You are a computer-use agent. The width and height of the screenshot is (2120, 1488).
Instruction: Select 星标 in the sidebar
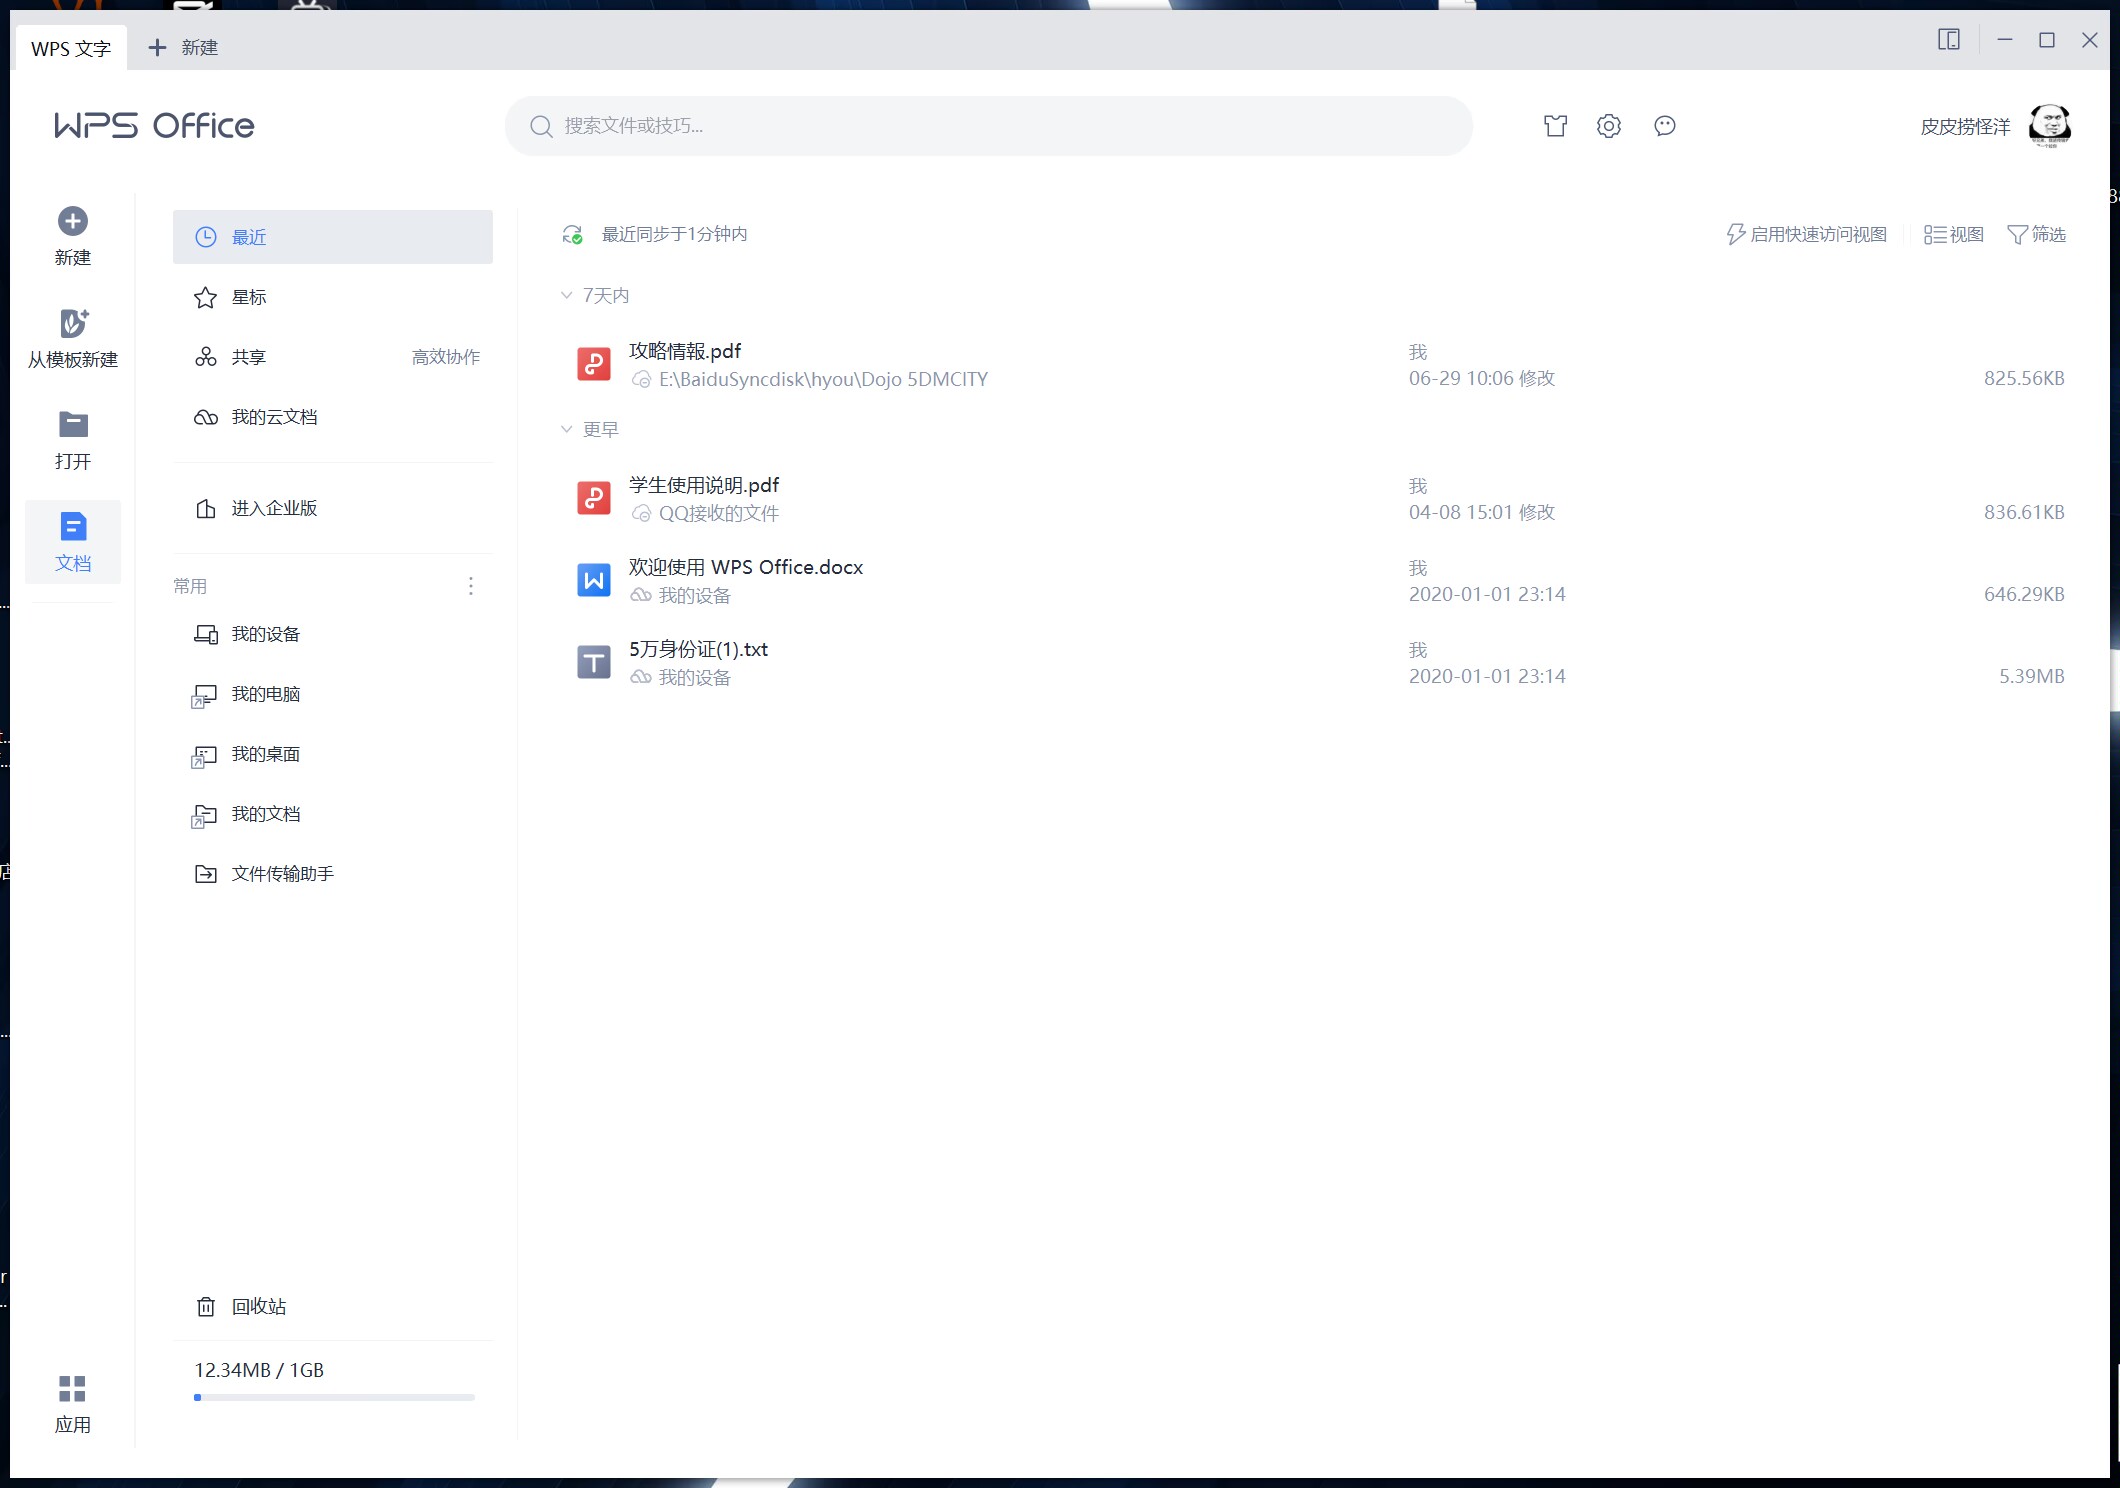(x=249, y=298)
